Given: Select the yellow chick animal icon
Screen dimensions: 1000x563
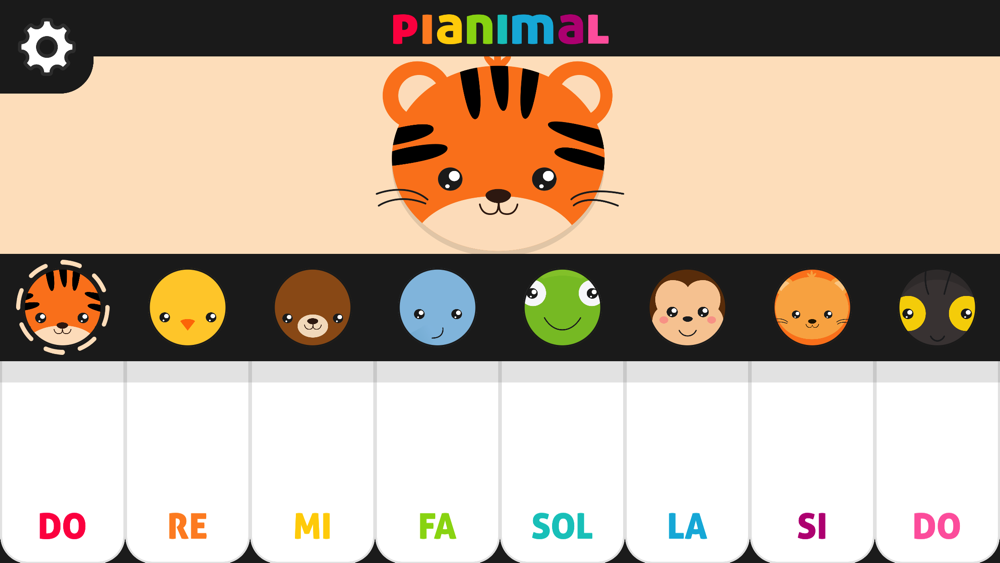Looking at the screenshot, I should pos(188,307).
